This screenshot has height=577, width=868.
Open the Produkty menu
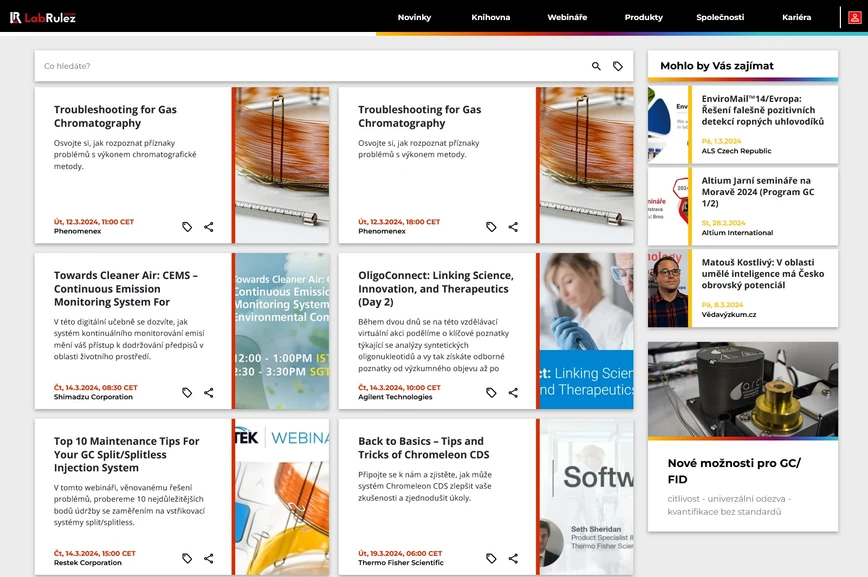pyautogui.click(x=643, y=16)
